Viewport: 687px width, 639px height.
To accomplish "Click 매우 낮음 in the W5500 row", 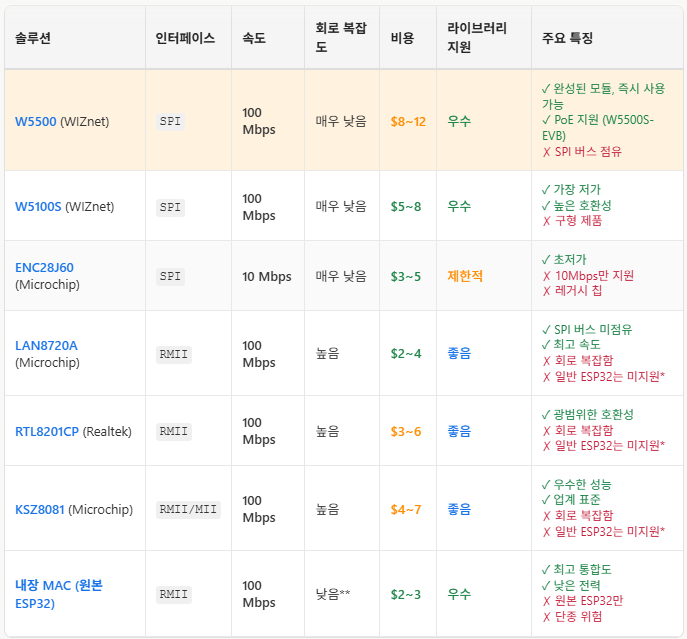I will point(341,121).
